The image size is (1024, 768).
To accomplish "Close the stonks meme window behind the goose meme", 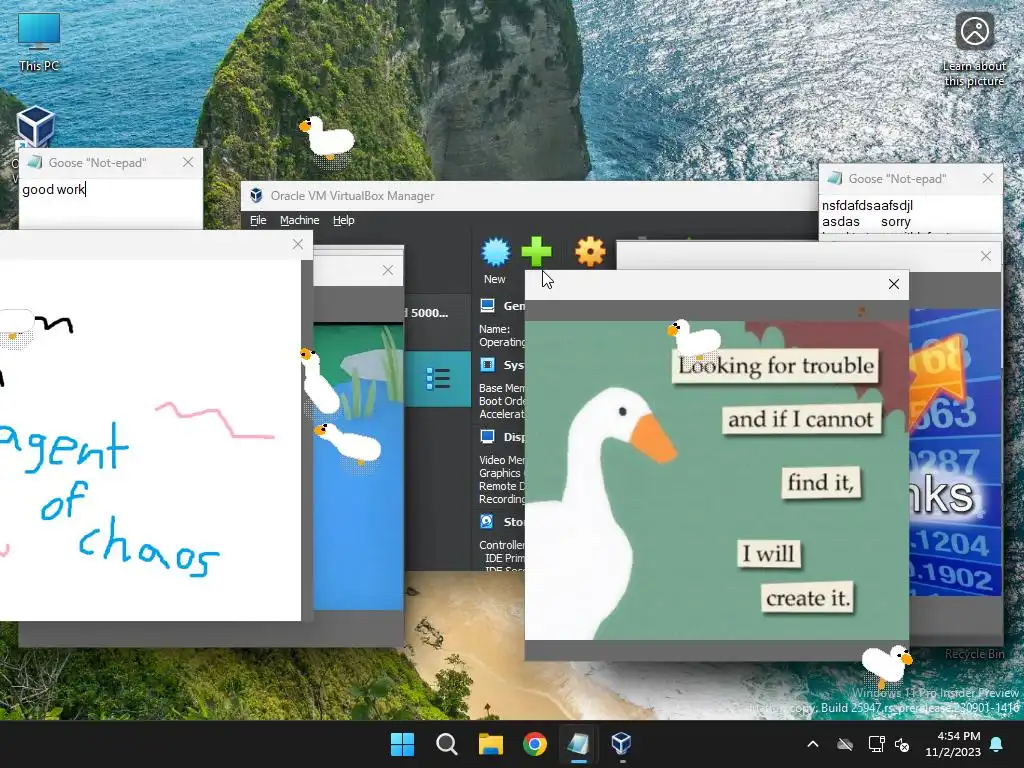I will tap(986, 256).
